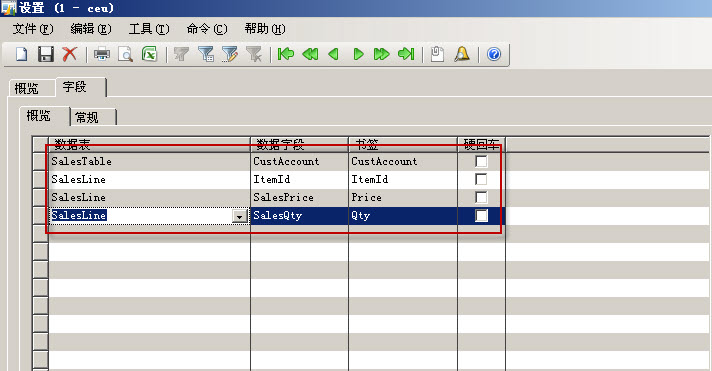Click the SalesPrice data field cell
The height and width of the screenshot is (371, 712).
point(299,198)
